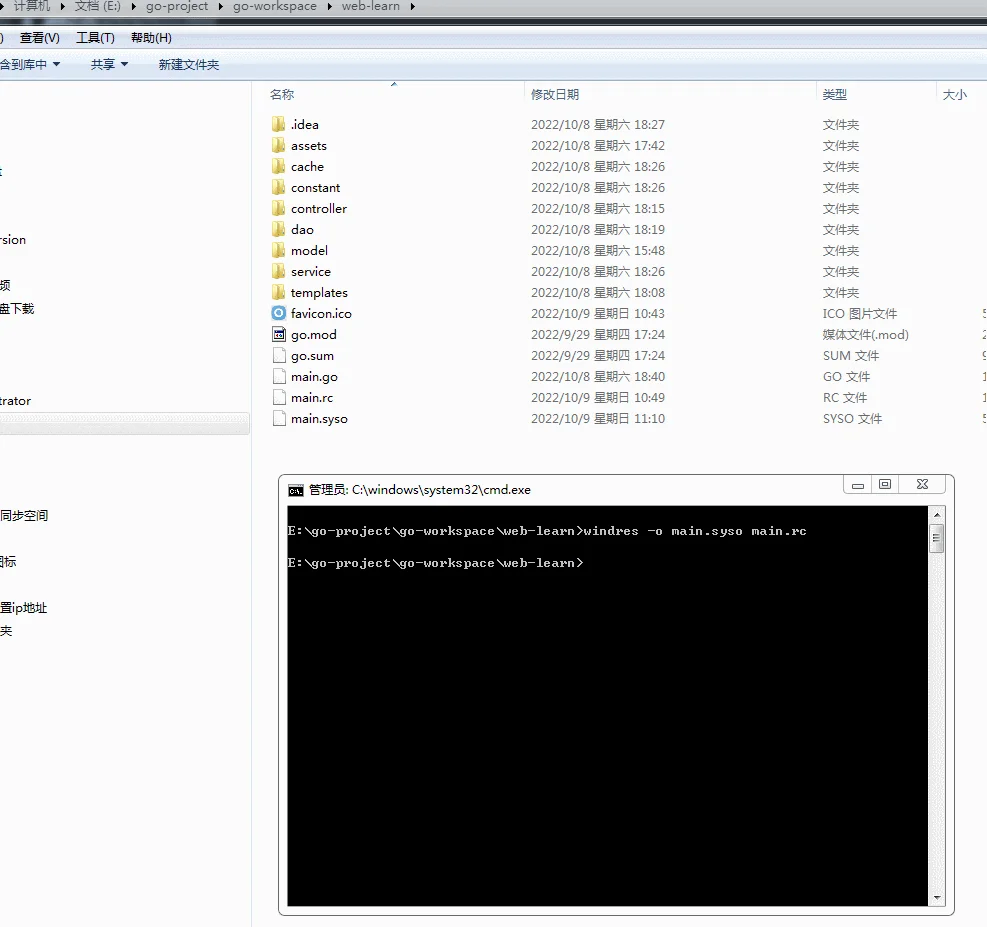987x927 pixels.
Task: Sort files by 名称 column header
Action: tap(282, 94)
